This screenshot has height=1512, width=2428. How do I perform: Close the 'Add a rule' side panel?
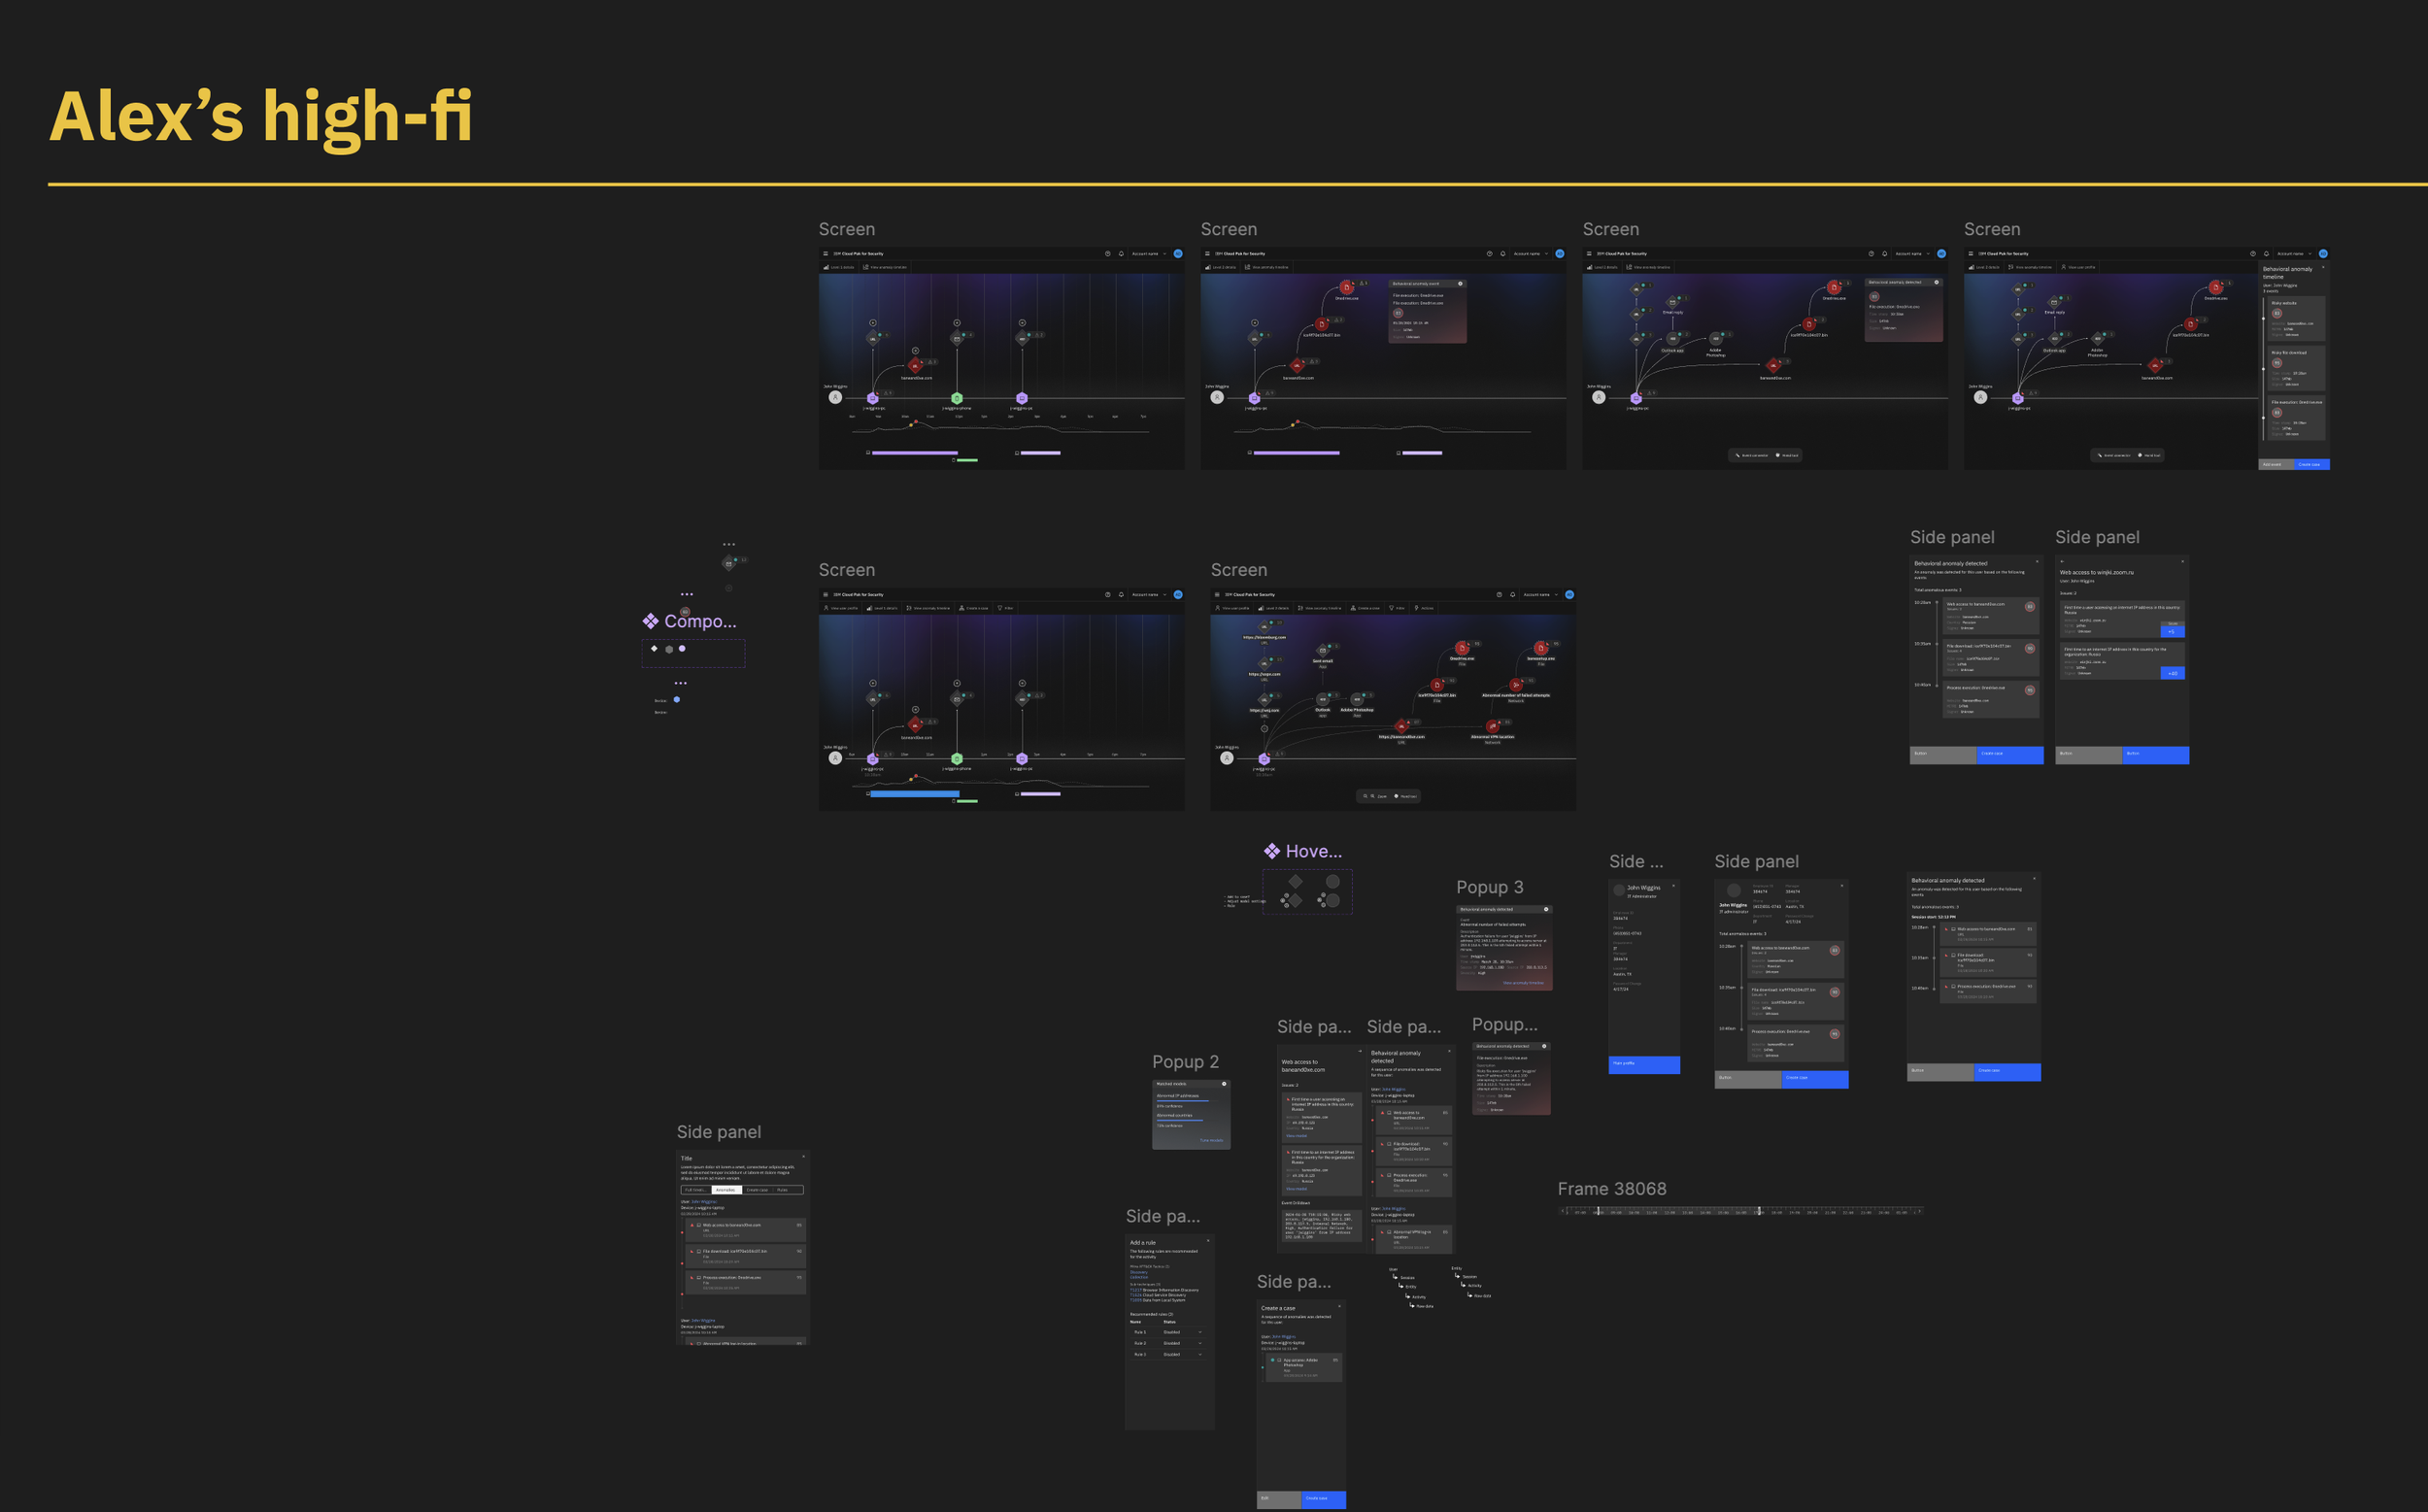coord(1208,1241)
